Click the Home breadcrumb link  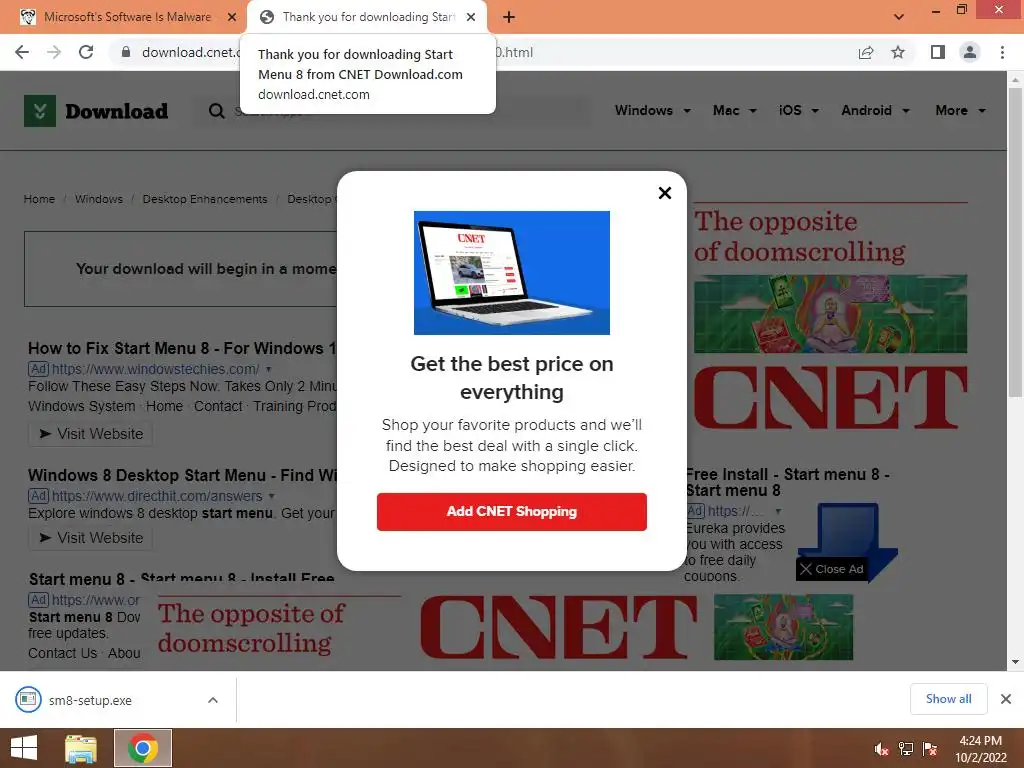pyautogui.click(x=39, y=199)
